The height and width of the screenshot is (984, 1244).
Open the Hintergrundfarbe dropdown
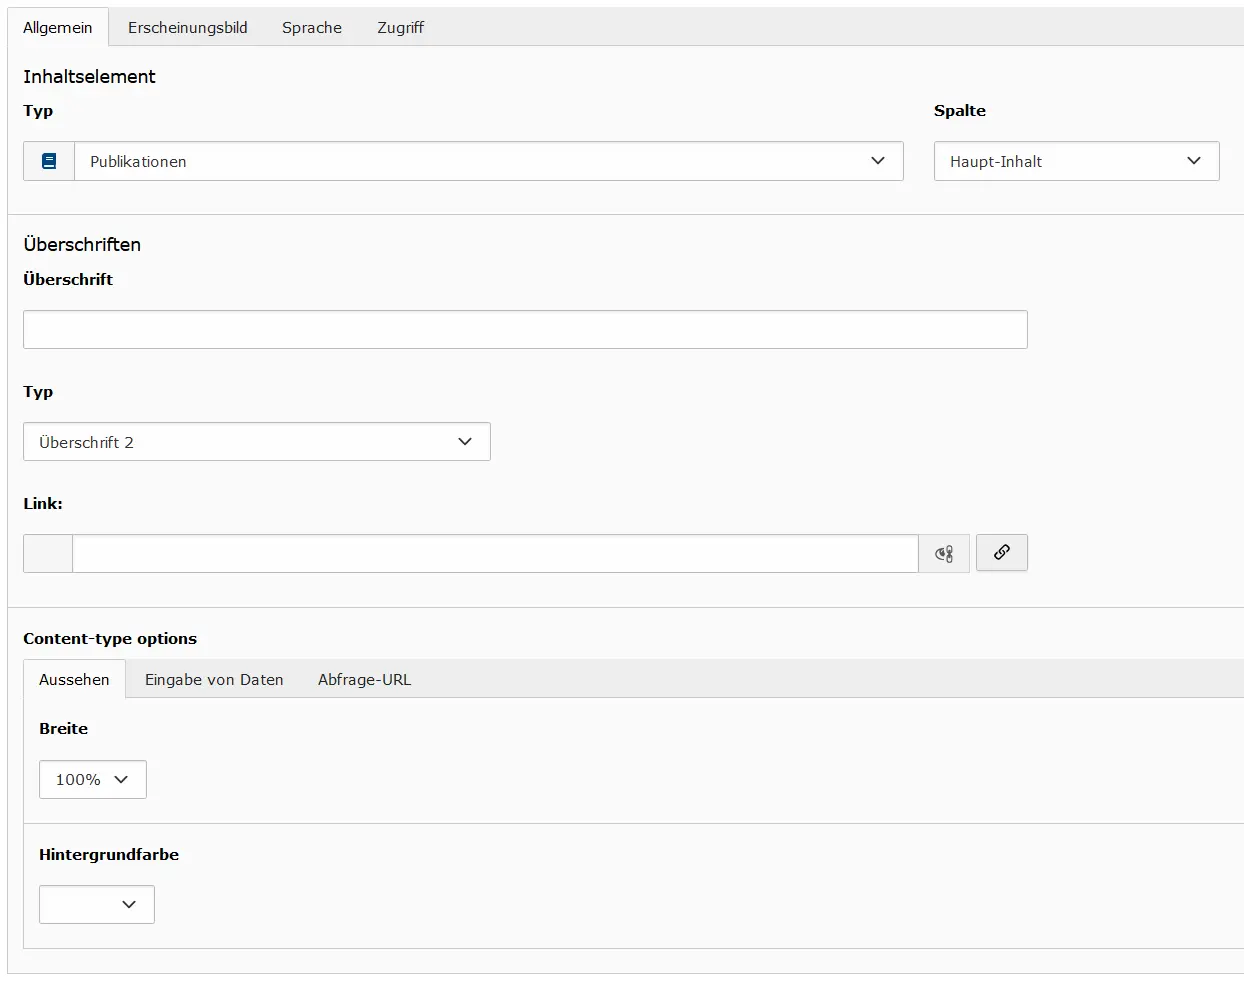[97, 904]
